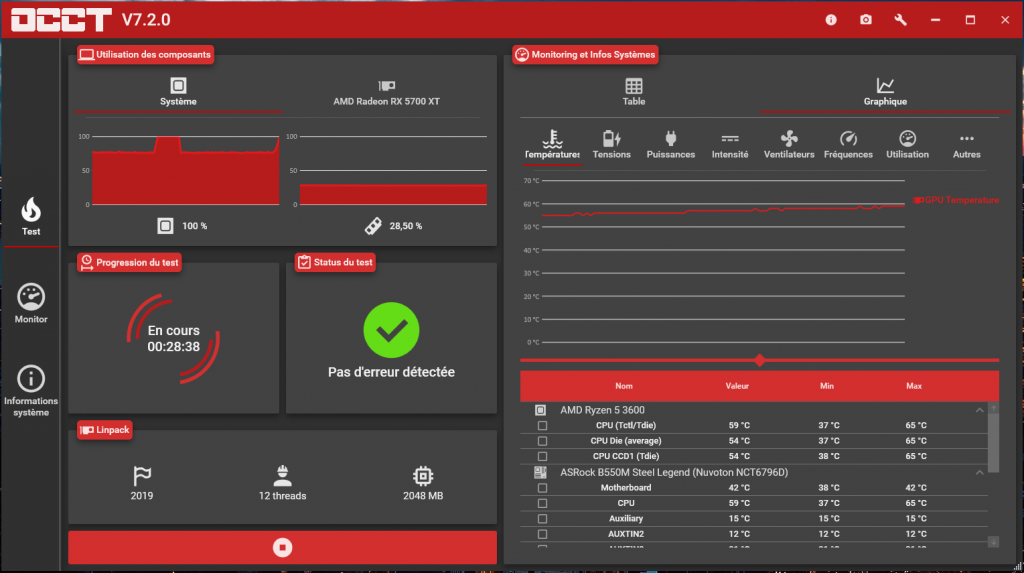Screen dimensions: 1024x573
Task: Toggle the AMD Ryzen 5 3600 group checkbox
Action: click(x=540, y=410)
